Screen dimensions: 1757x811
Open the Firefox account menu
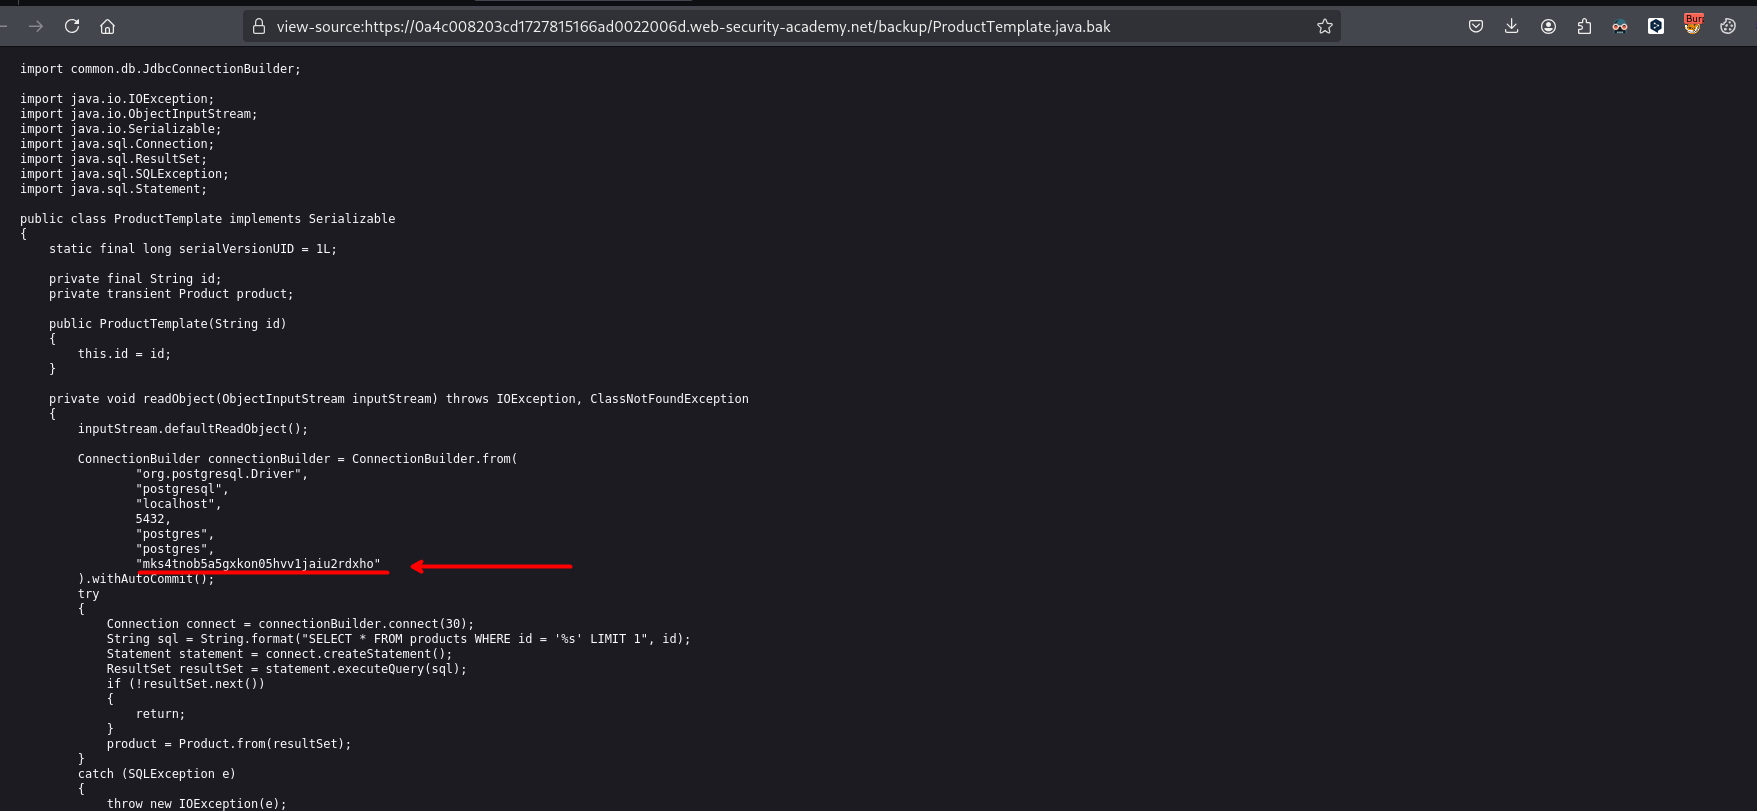pyautogui.click(x=1548, y=27)
